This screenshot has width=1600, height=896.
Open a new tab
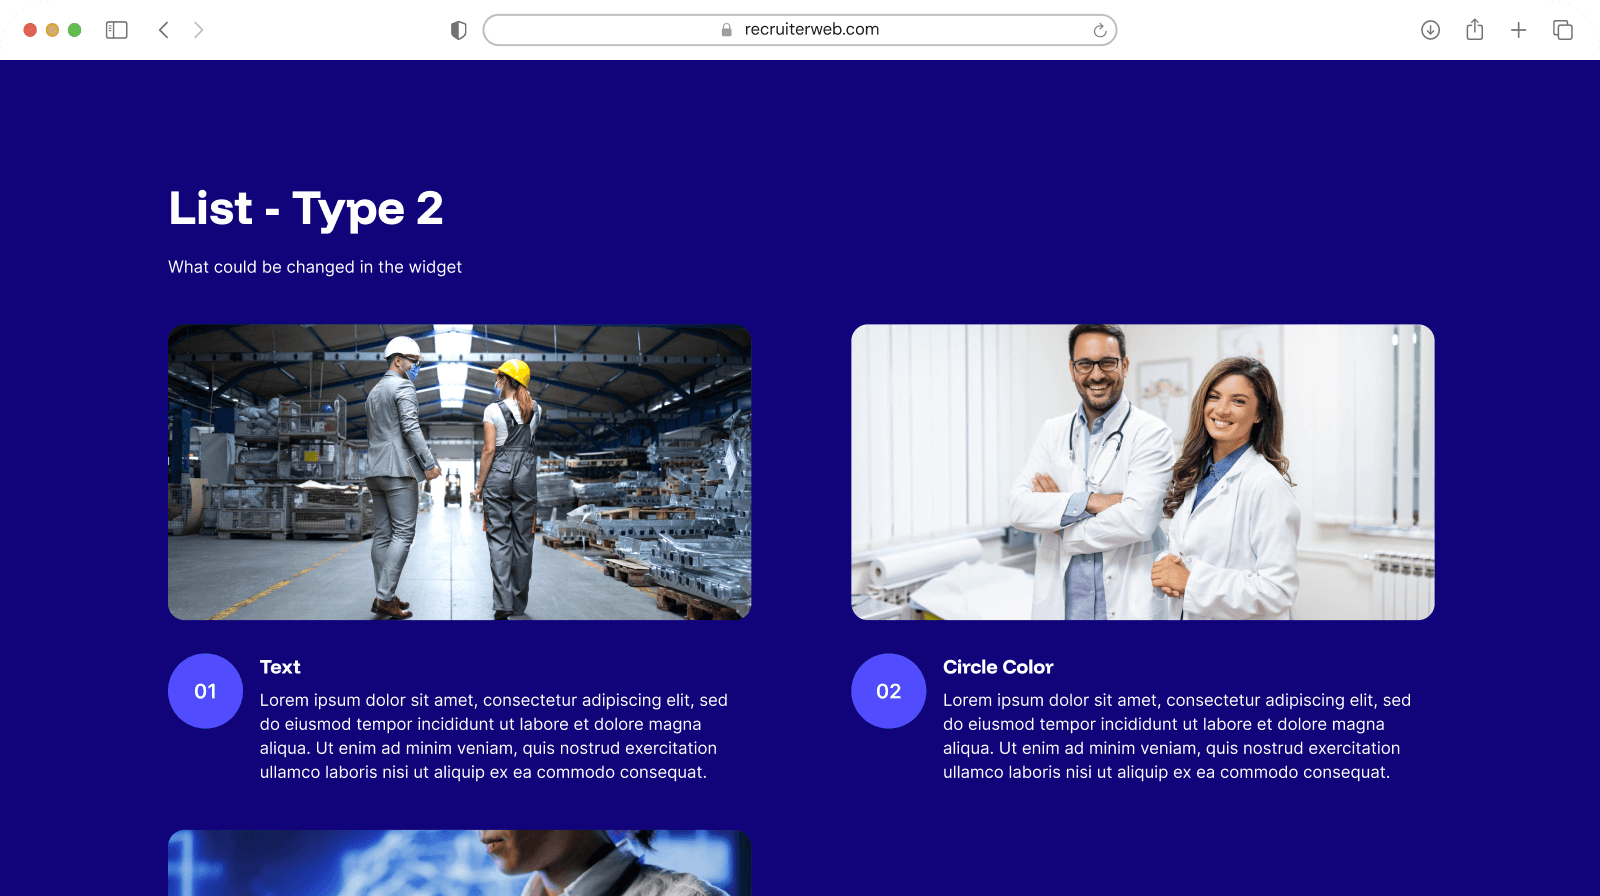pyautogui.click(x=1518, y=30)
